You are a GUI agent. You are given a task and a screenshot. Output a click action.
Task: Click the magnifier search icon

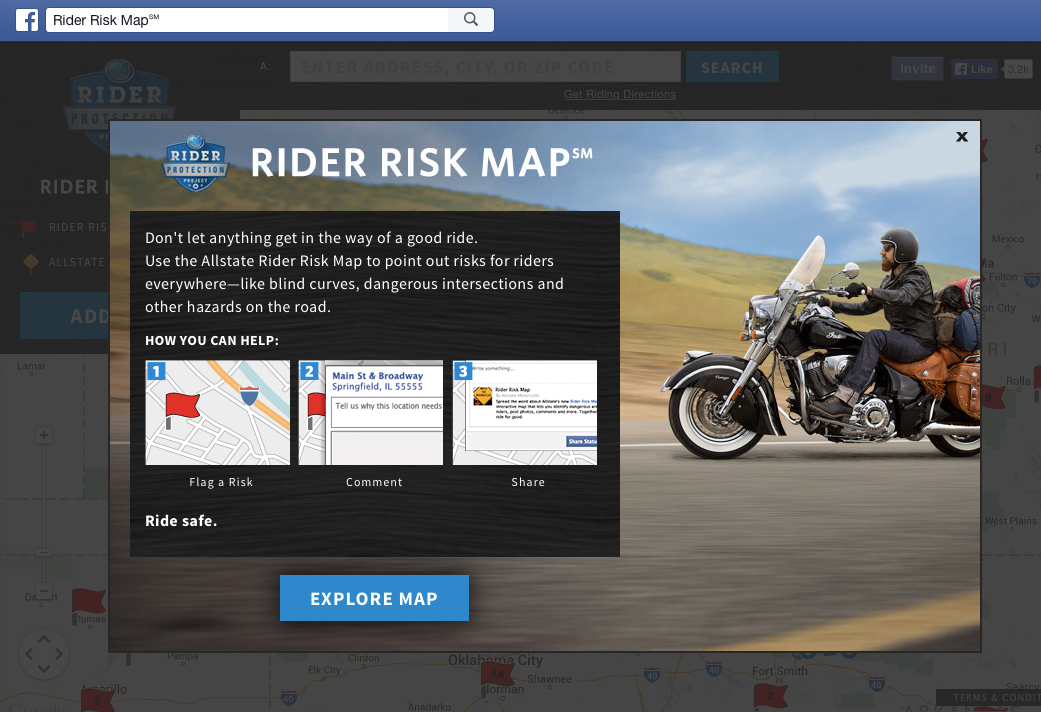471,19
